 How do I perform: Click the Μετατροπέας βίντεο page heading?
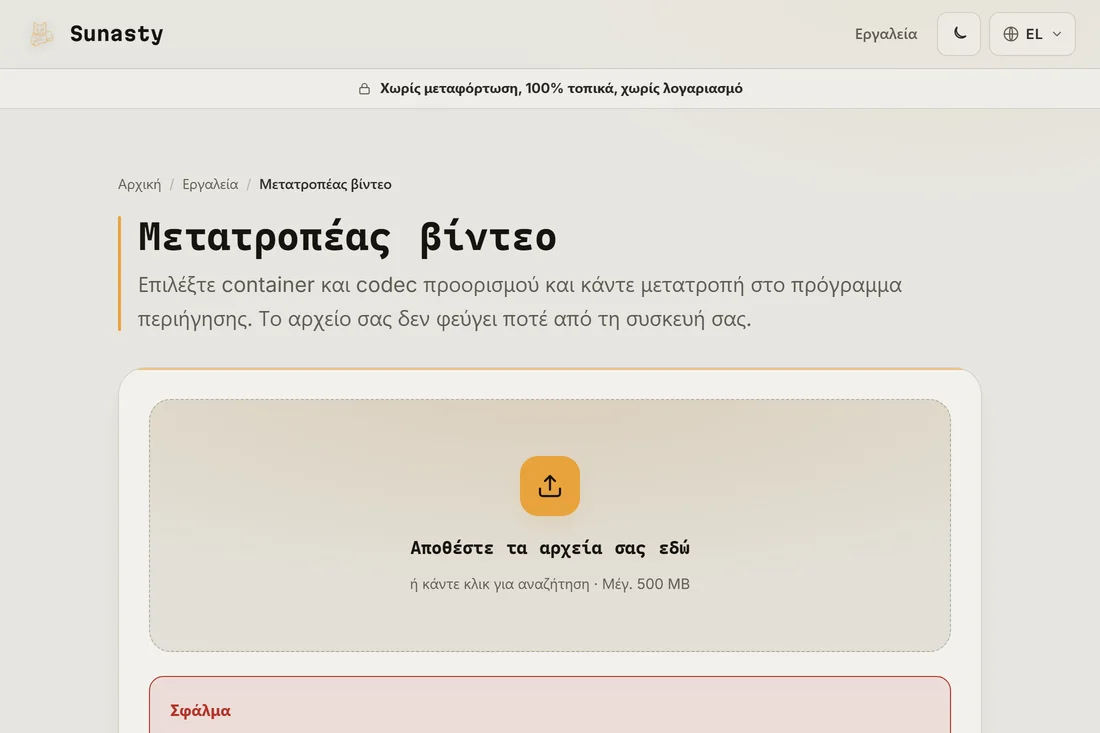click(347, 237)
